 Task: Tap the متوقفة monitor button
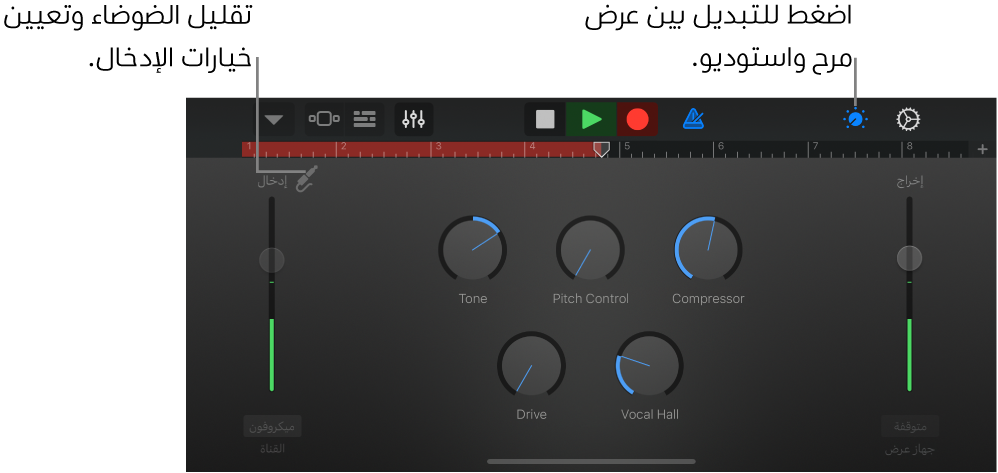coord(910,427)
